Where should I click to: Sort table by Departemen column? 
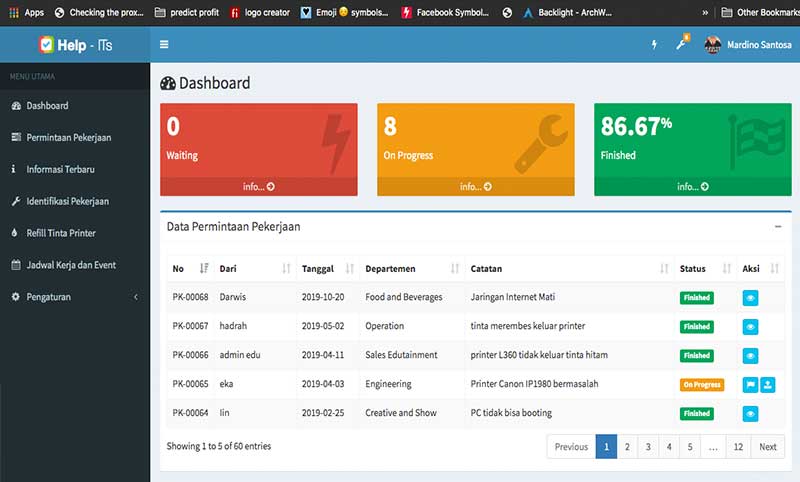[412, 268]
